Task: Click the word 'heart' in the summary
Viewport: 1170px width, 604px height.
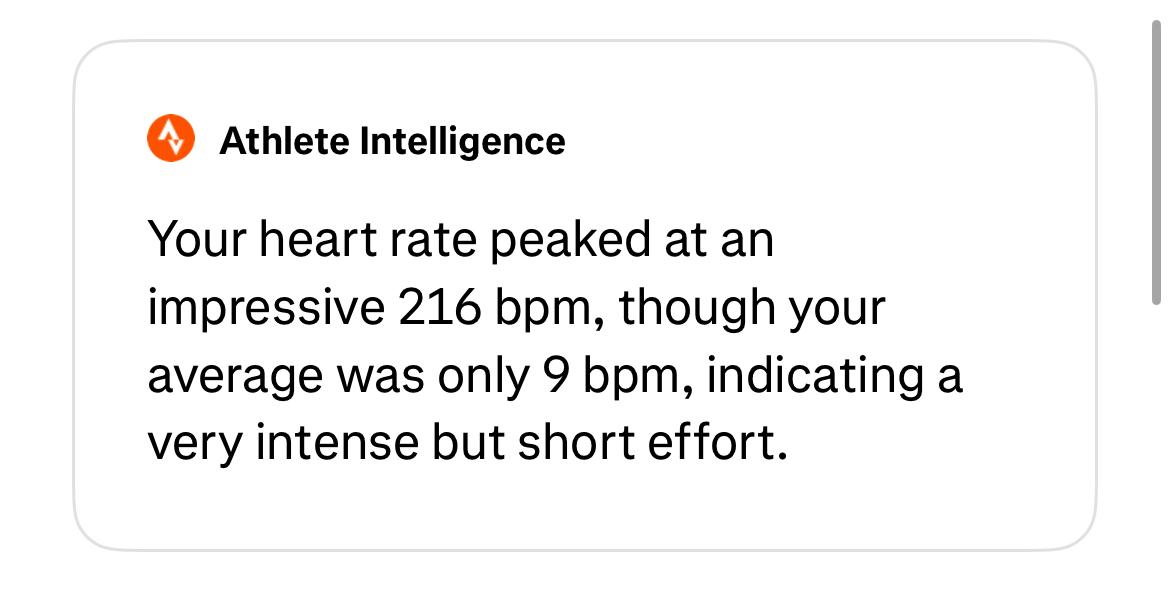Action: [317, 240]
